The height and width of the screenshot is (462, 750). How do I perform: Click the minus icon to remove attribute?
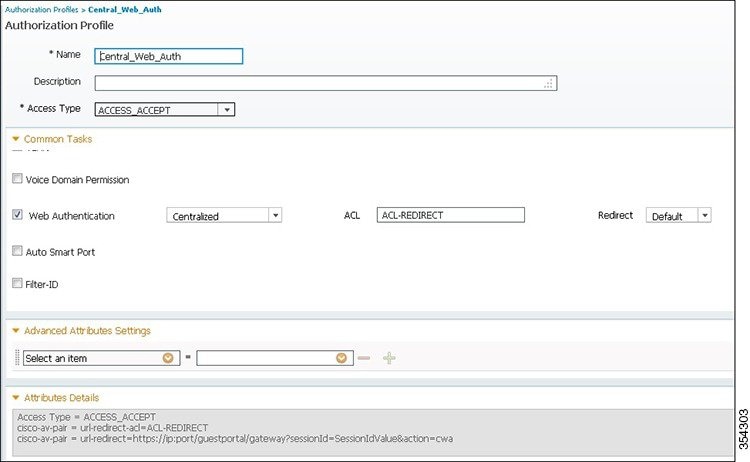tap(364, 358)
